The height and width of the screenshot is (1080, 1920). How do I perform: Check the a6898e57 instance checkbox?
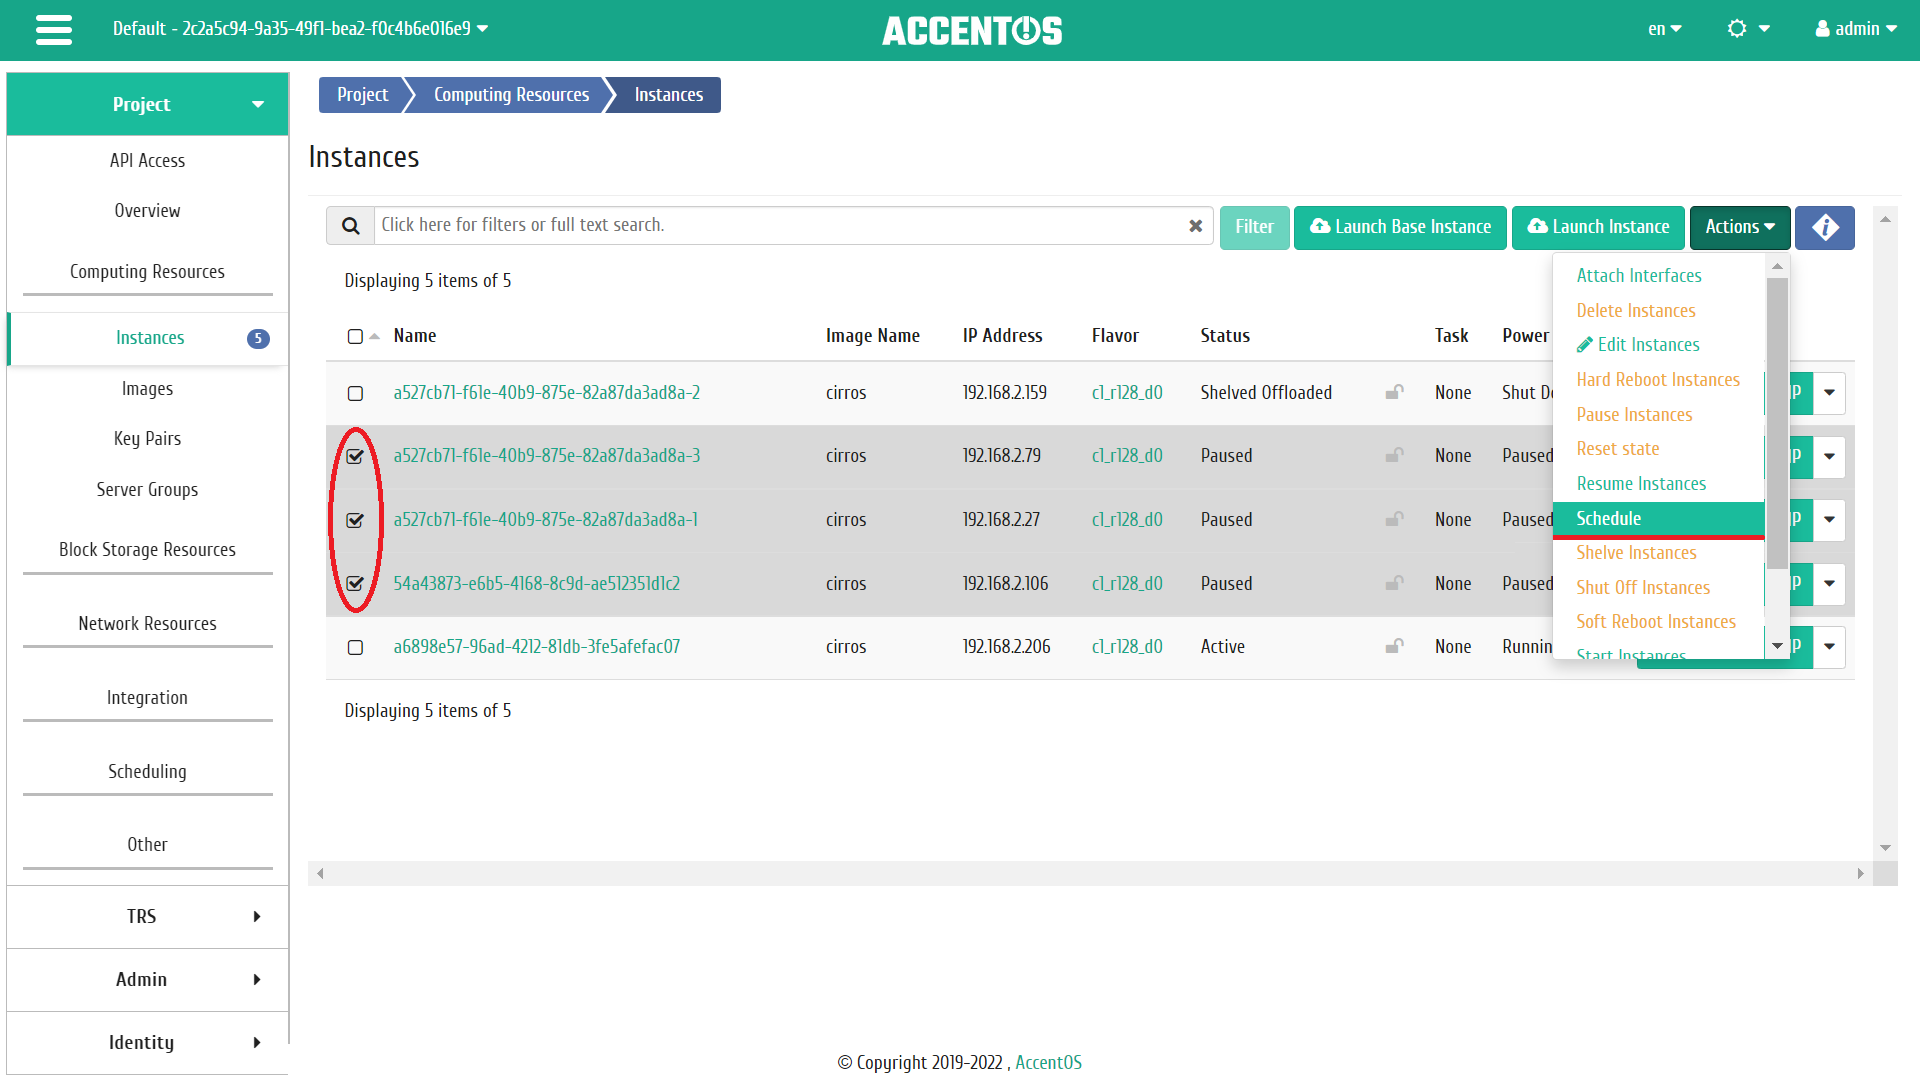(355, 648)
